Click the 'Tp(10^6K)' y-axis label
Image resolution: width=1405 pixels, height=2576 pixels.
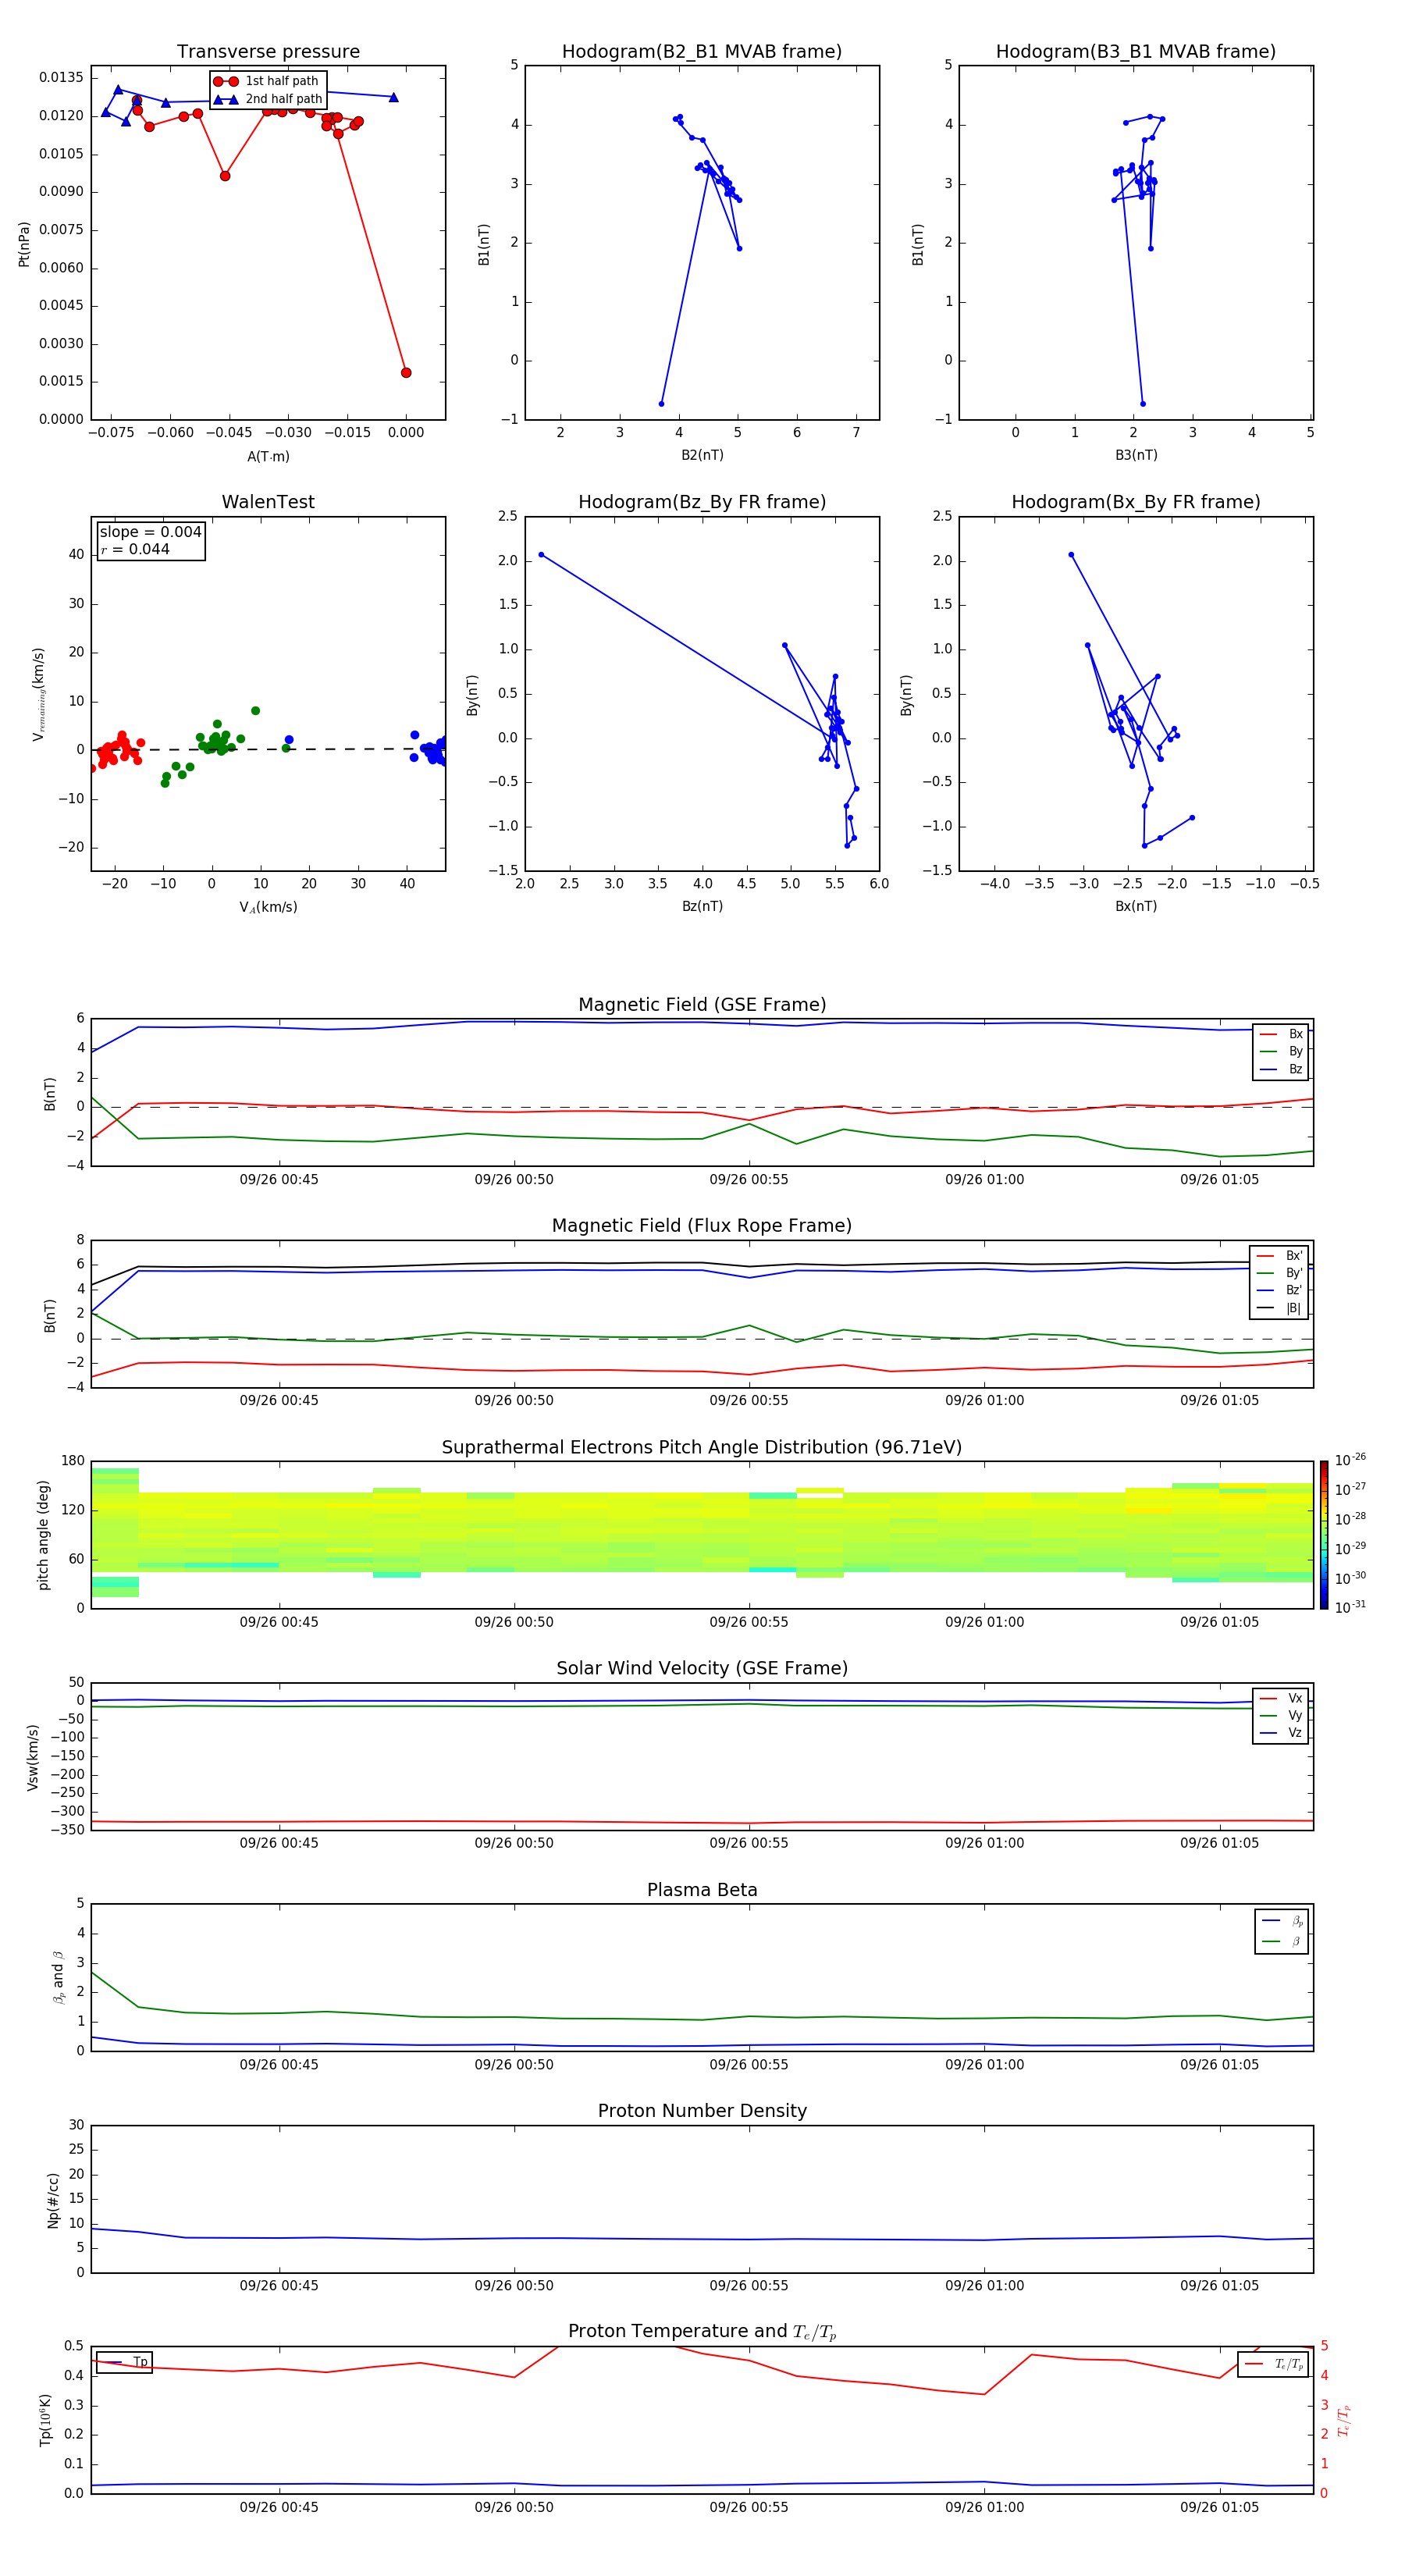[x=45, y=2420]
